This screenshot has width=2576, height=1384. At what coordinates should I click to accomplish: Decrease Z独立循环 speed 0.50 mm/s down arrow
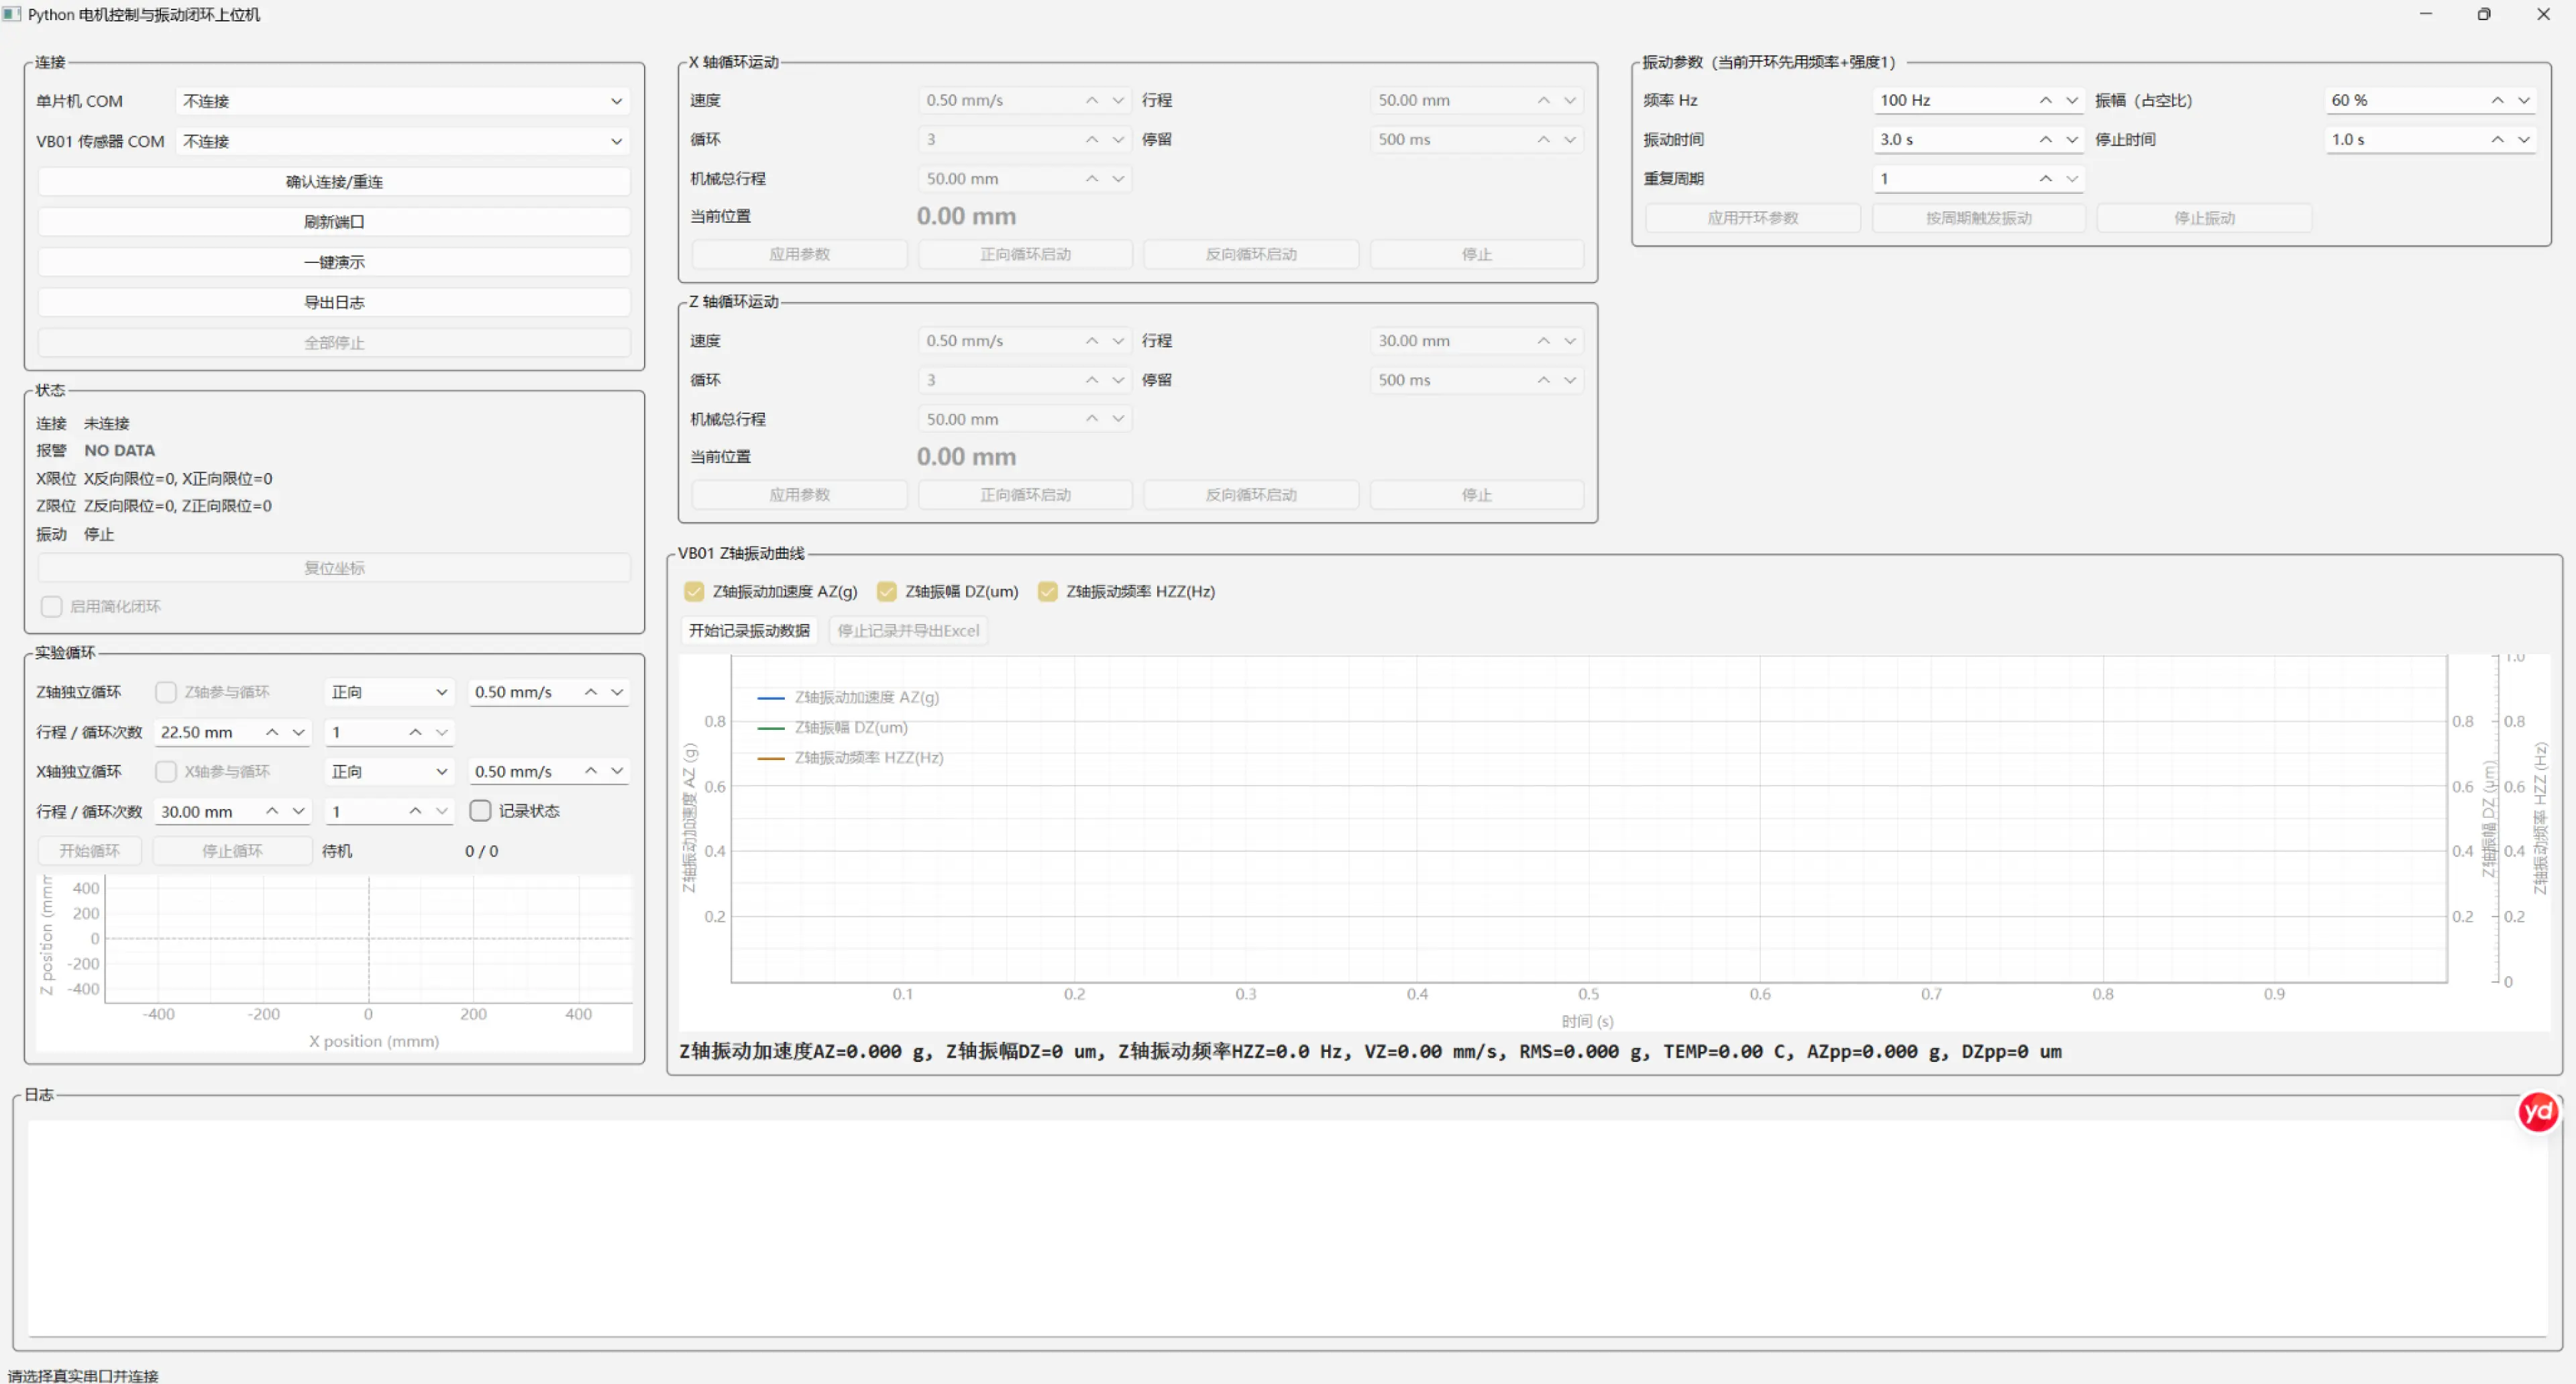[617, 692]
